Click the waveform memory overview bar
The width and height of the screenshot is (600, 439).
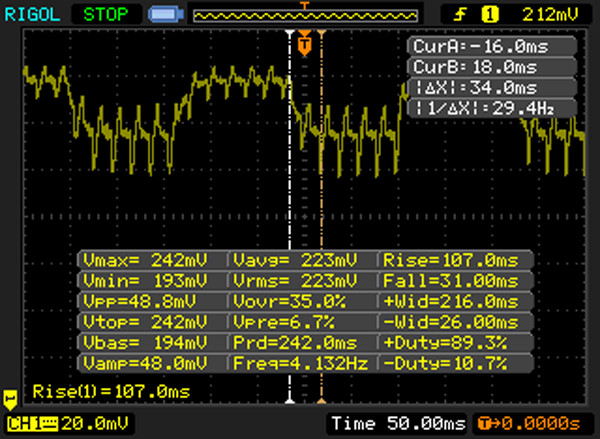[305, 16]
